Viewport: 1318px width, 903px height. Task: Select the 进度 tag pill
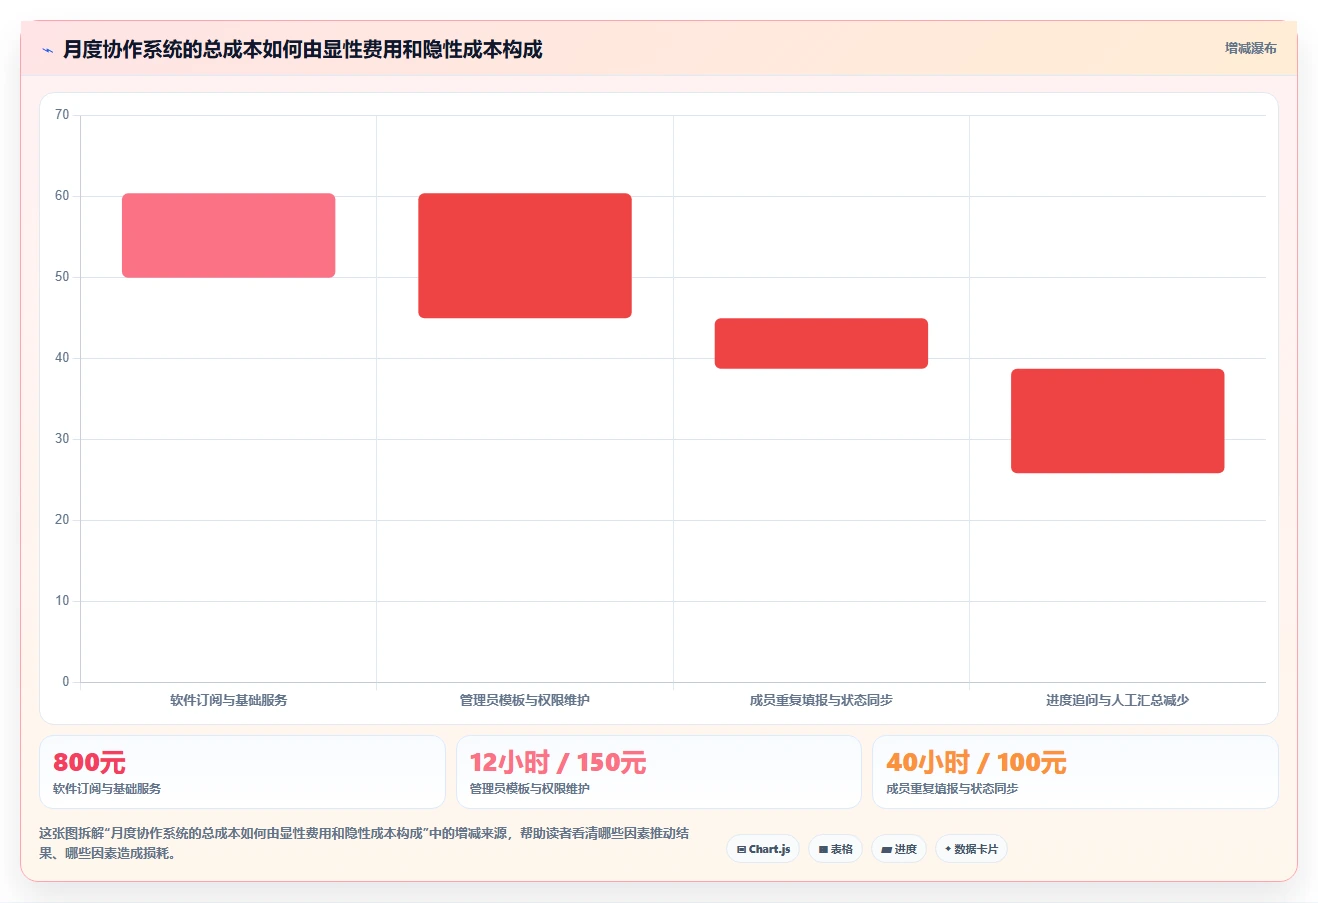pos(899,849)
